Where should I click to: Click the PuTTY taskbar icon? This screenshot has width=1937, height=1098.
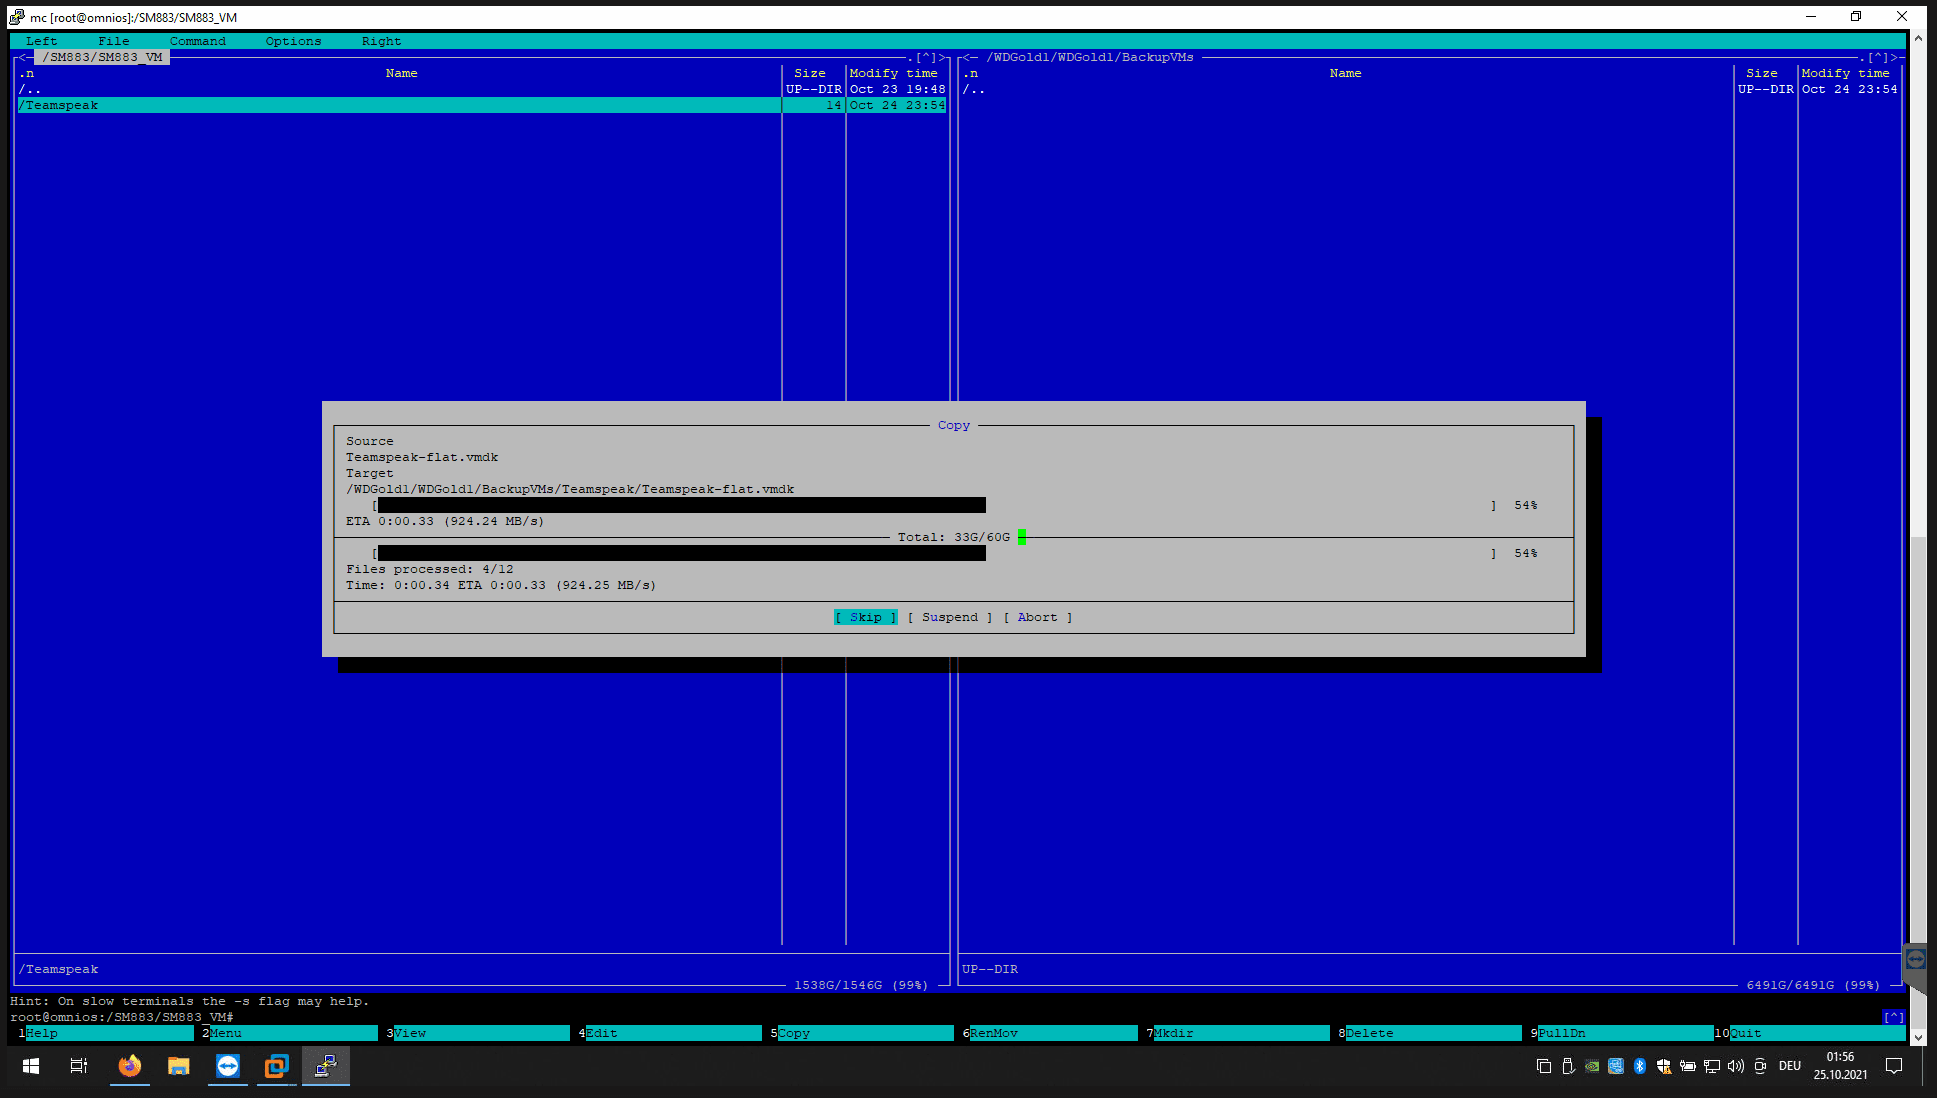326,1066
